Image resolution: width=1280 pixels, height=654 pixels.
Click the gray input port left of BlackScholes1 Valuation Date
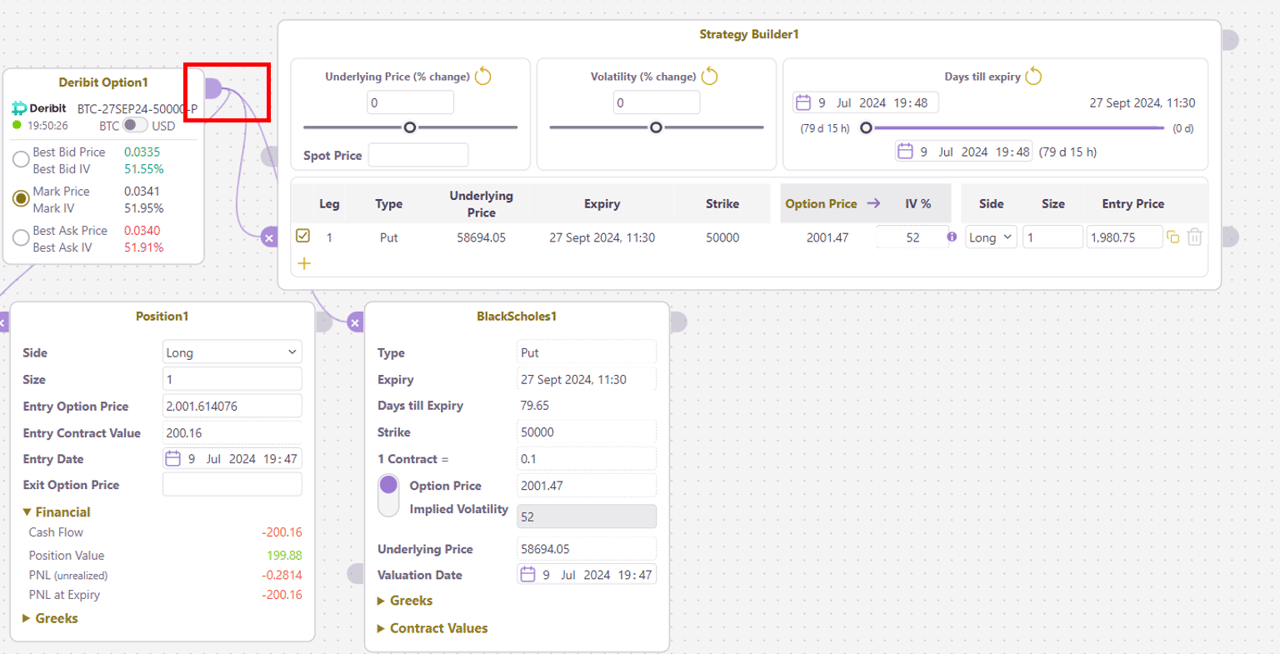point(355,573)
